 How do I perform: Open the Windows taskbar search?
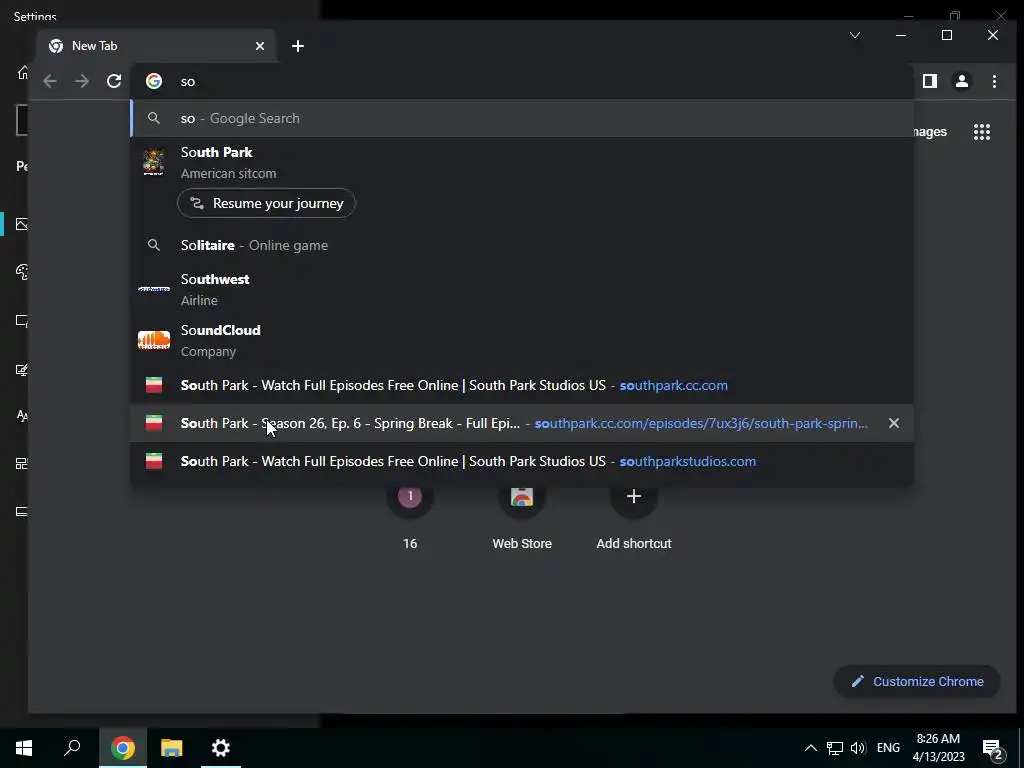72,748
